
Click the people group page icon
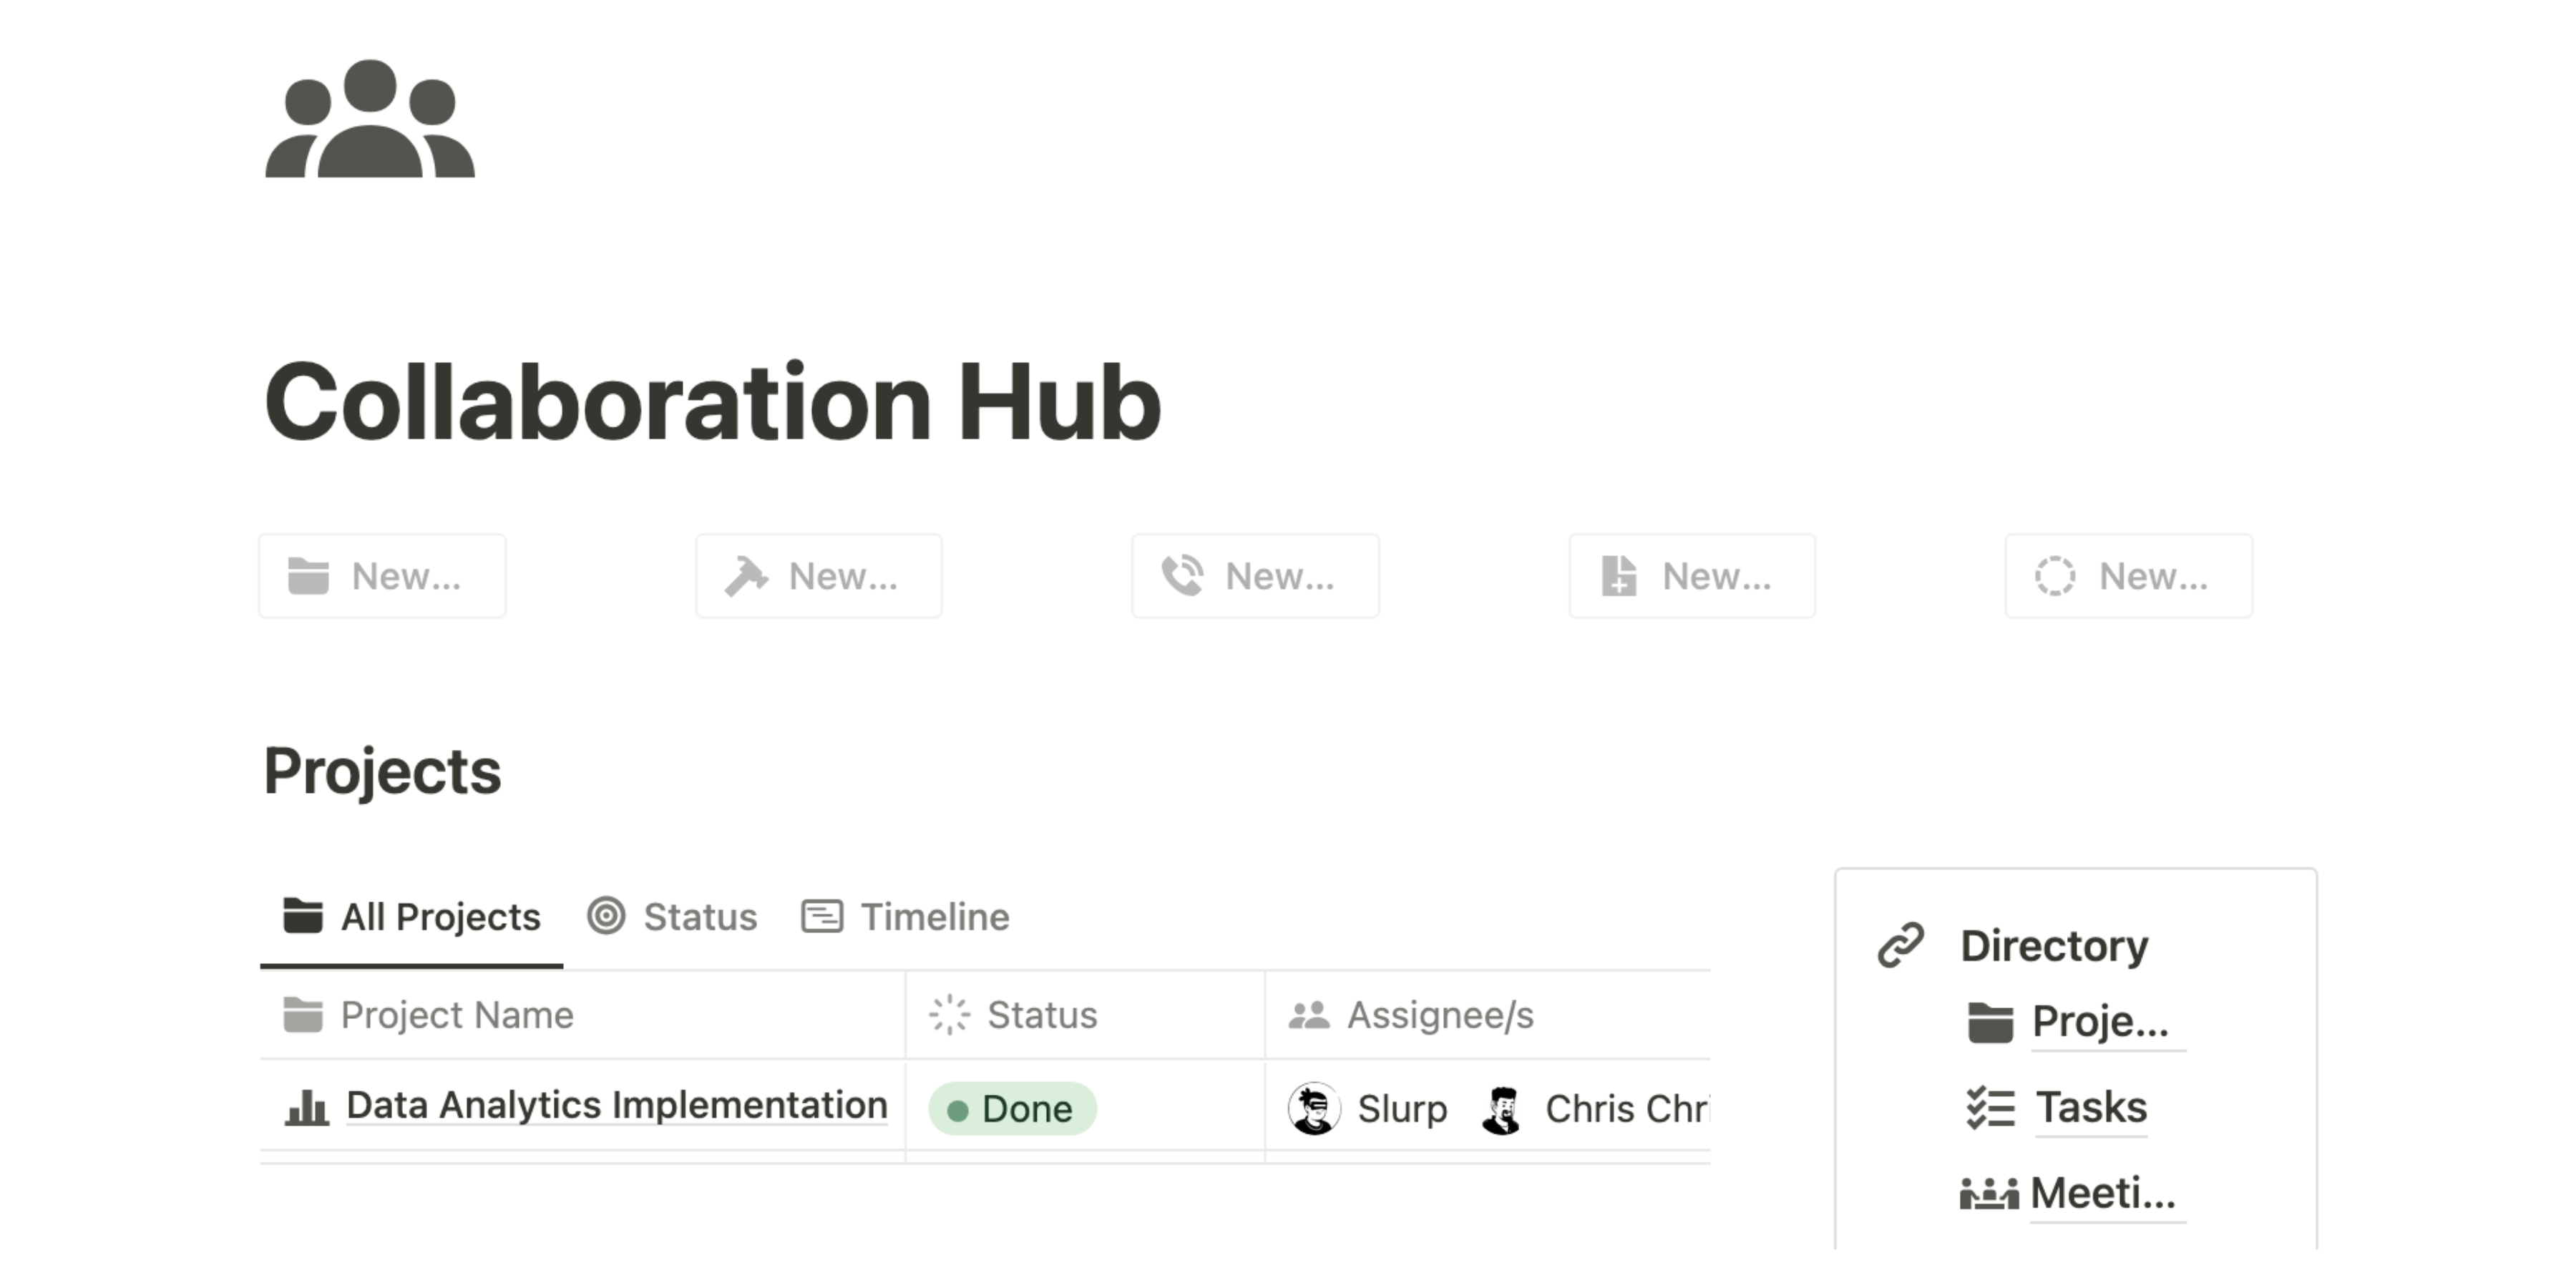370,119
